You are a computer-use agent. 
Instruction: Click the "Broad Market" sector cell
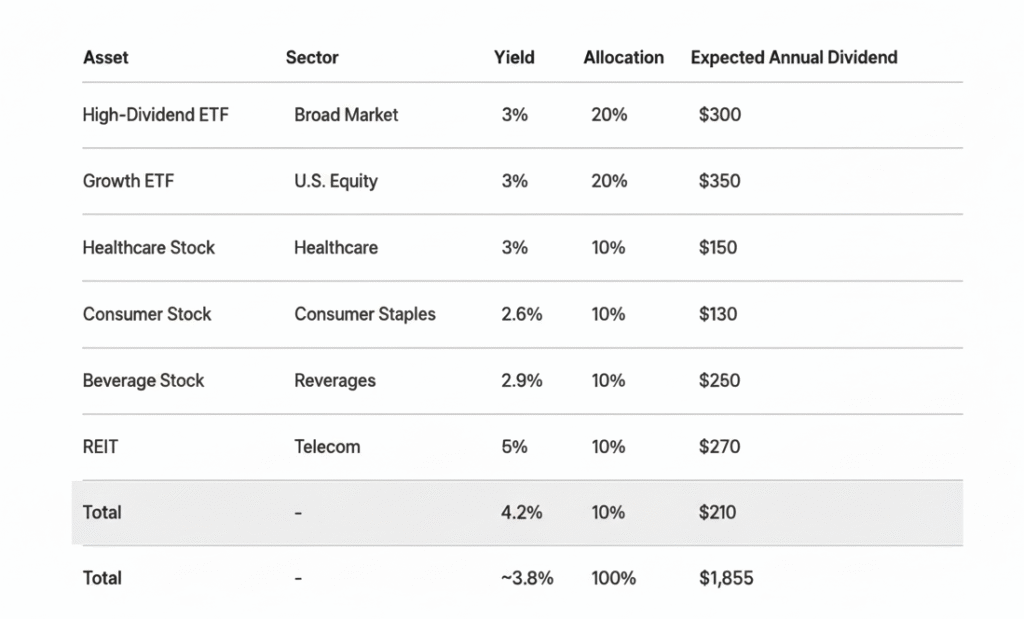[346, 115]
